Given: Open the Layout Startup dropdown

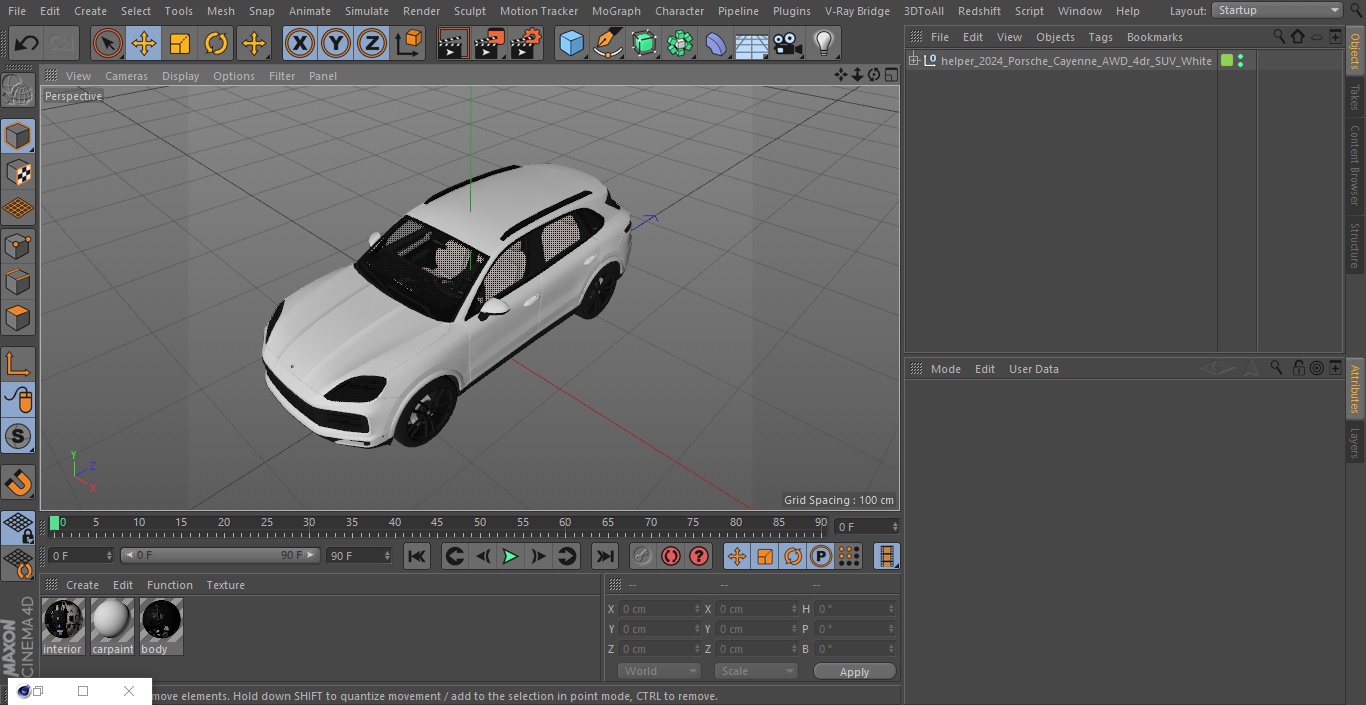Looking at the screenshot, I should (1278, 10).
